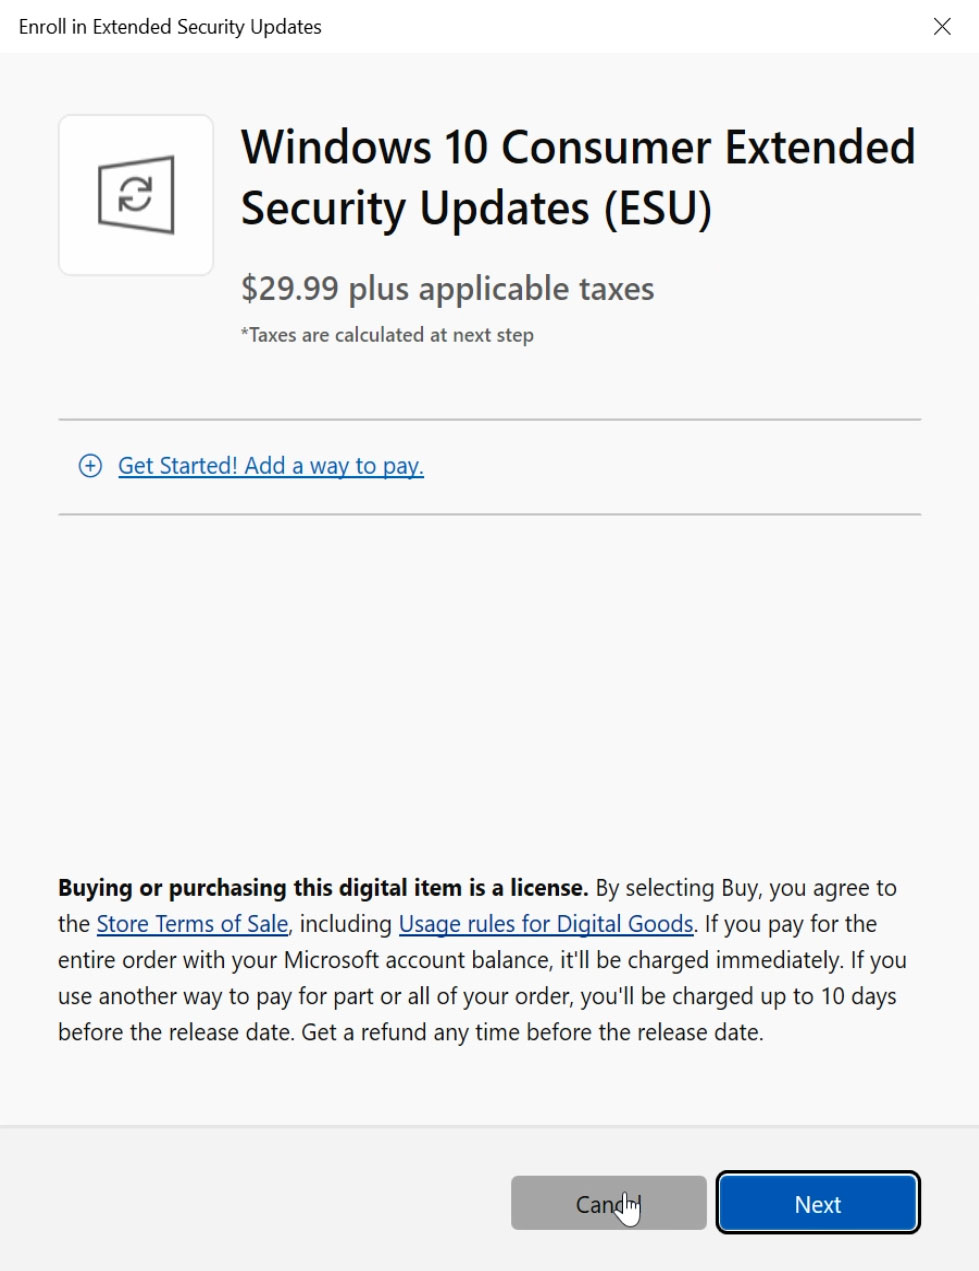Click the bold 'Buying or purchasing' license sentence
This screenshot has width=979, height=1271.
(x=322, y=888)
